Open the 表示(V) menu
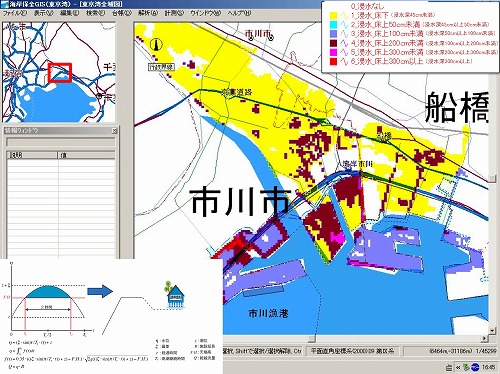This screenshot has height=374, width=500. pos(43,13)
